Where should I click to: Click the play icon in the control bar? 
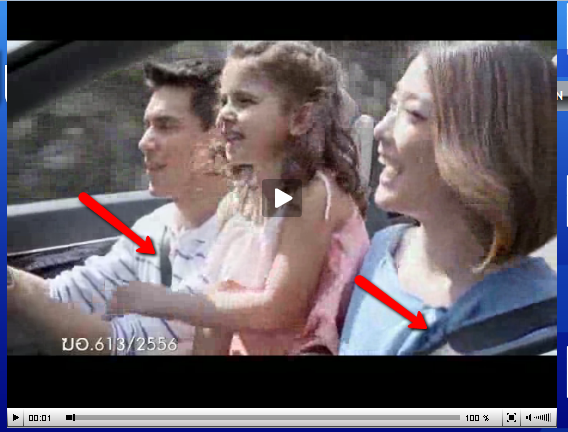click(x=16, y=418)
